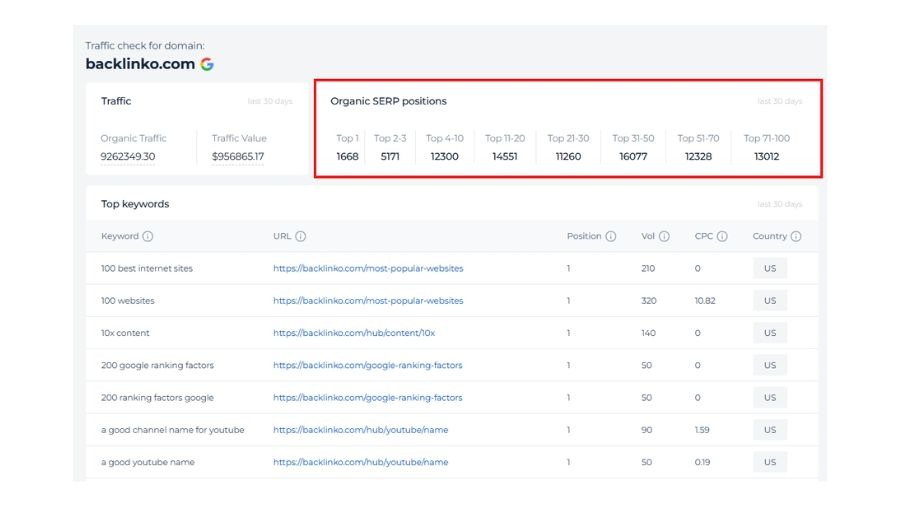This screenshot has width=900, height=506.
Task: Click US country badge in 10x content row
Action: coord(770,333)
